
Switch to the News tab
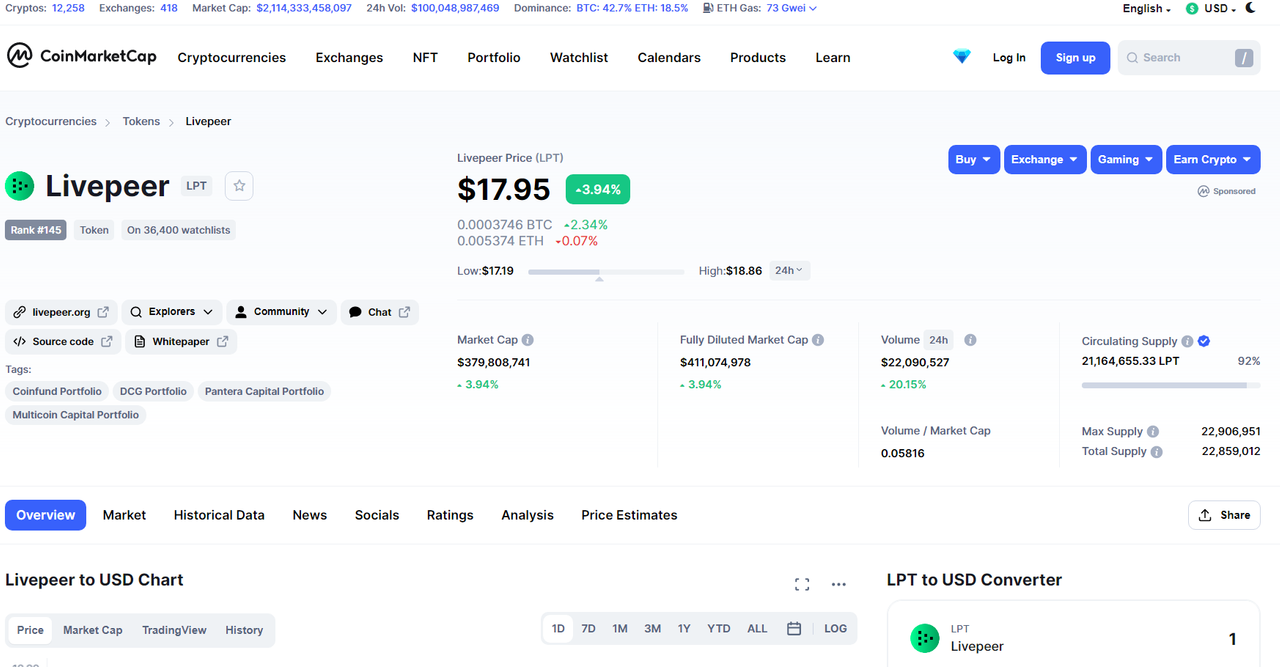click(310, 515)
